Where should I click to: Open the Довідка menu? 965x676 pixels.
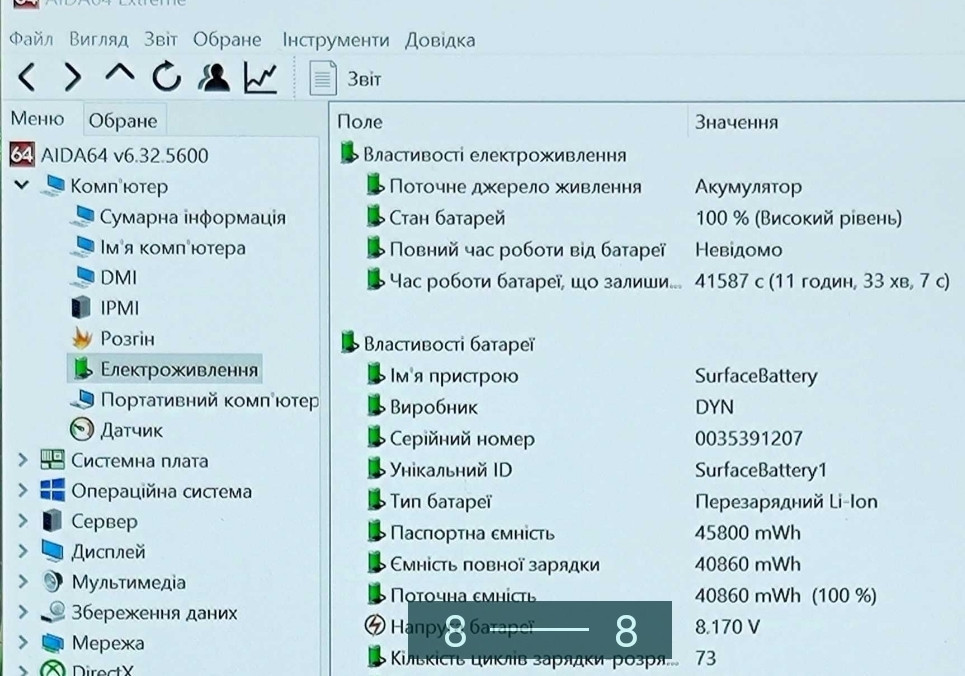click(x=440, y=40)
